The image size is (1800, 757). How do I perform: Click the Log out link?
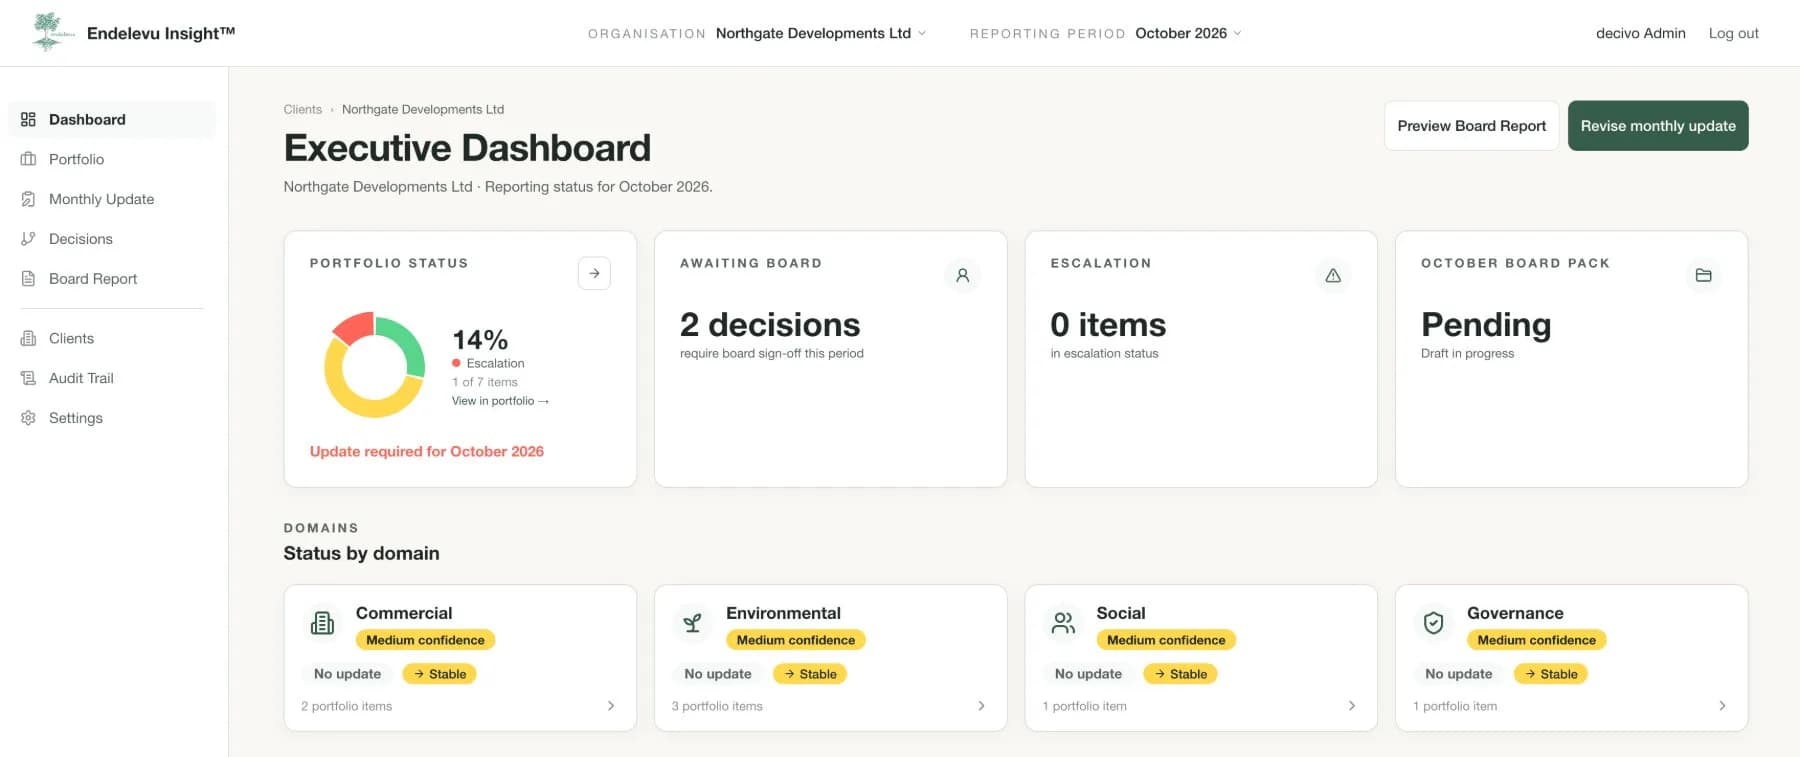pos(1733,33)
